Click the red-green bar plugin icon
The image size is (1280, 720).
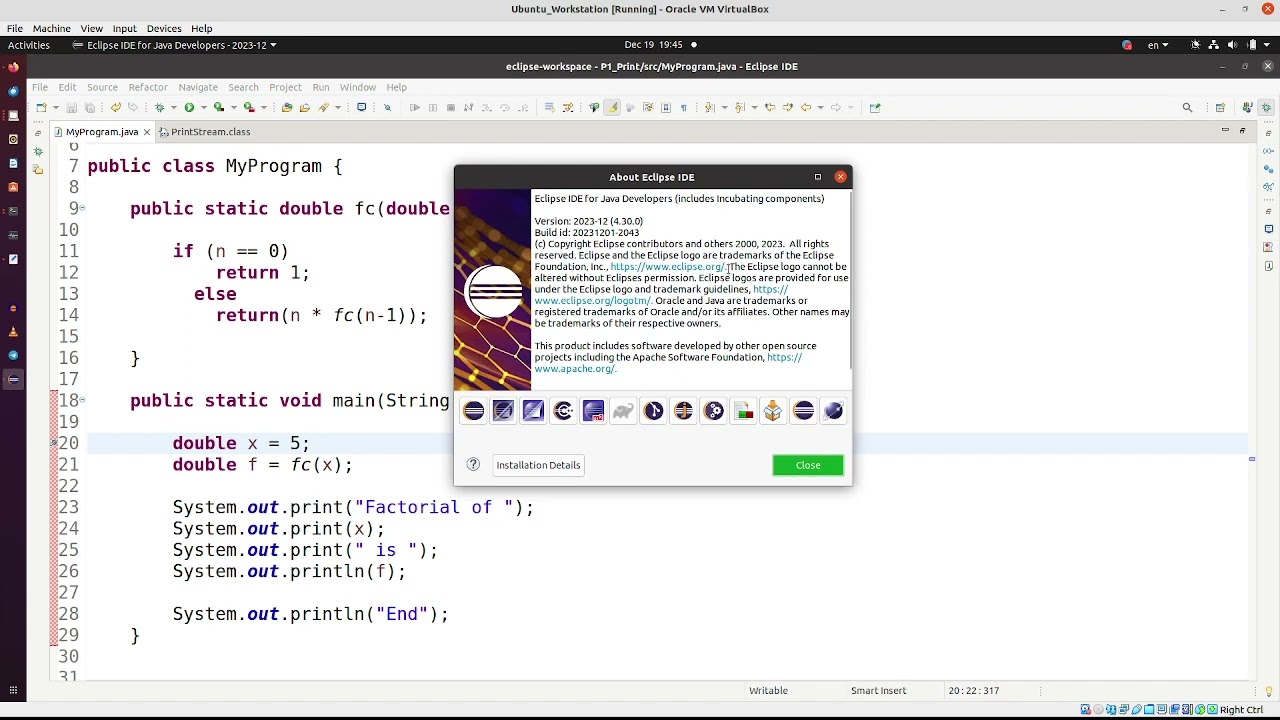click(743, 411)
